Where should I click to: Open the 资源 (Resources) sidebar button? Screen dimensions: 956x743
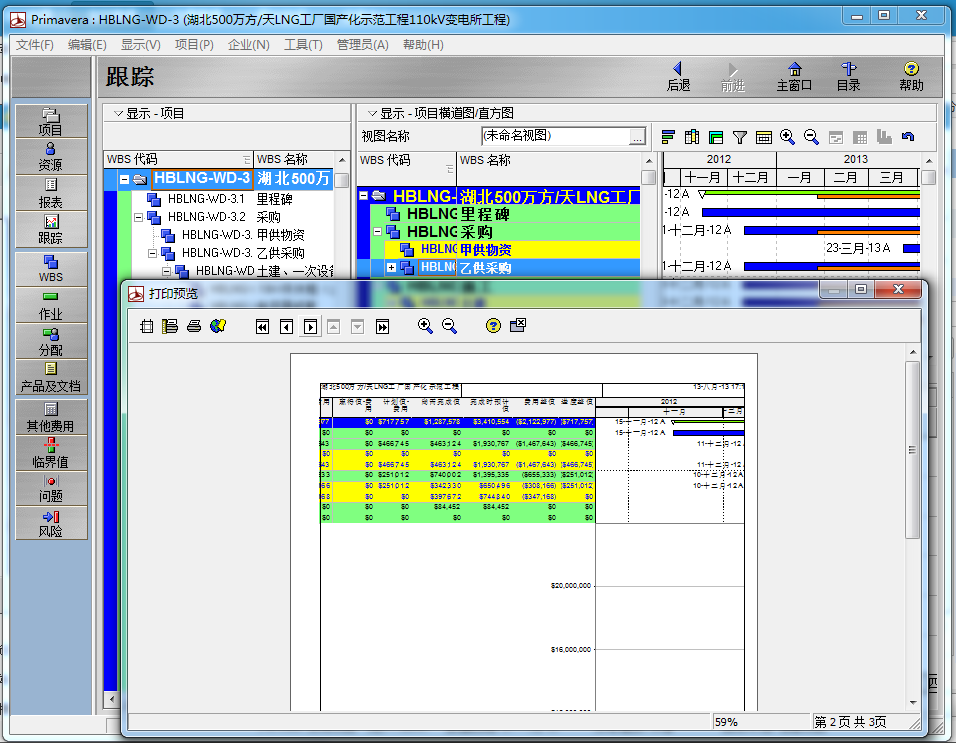click(x=51, y=157)
